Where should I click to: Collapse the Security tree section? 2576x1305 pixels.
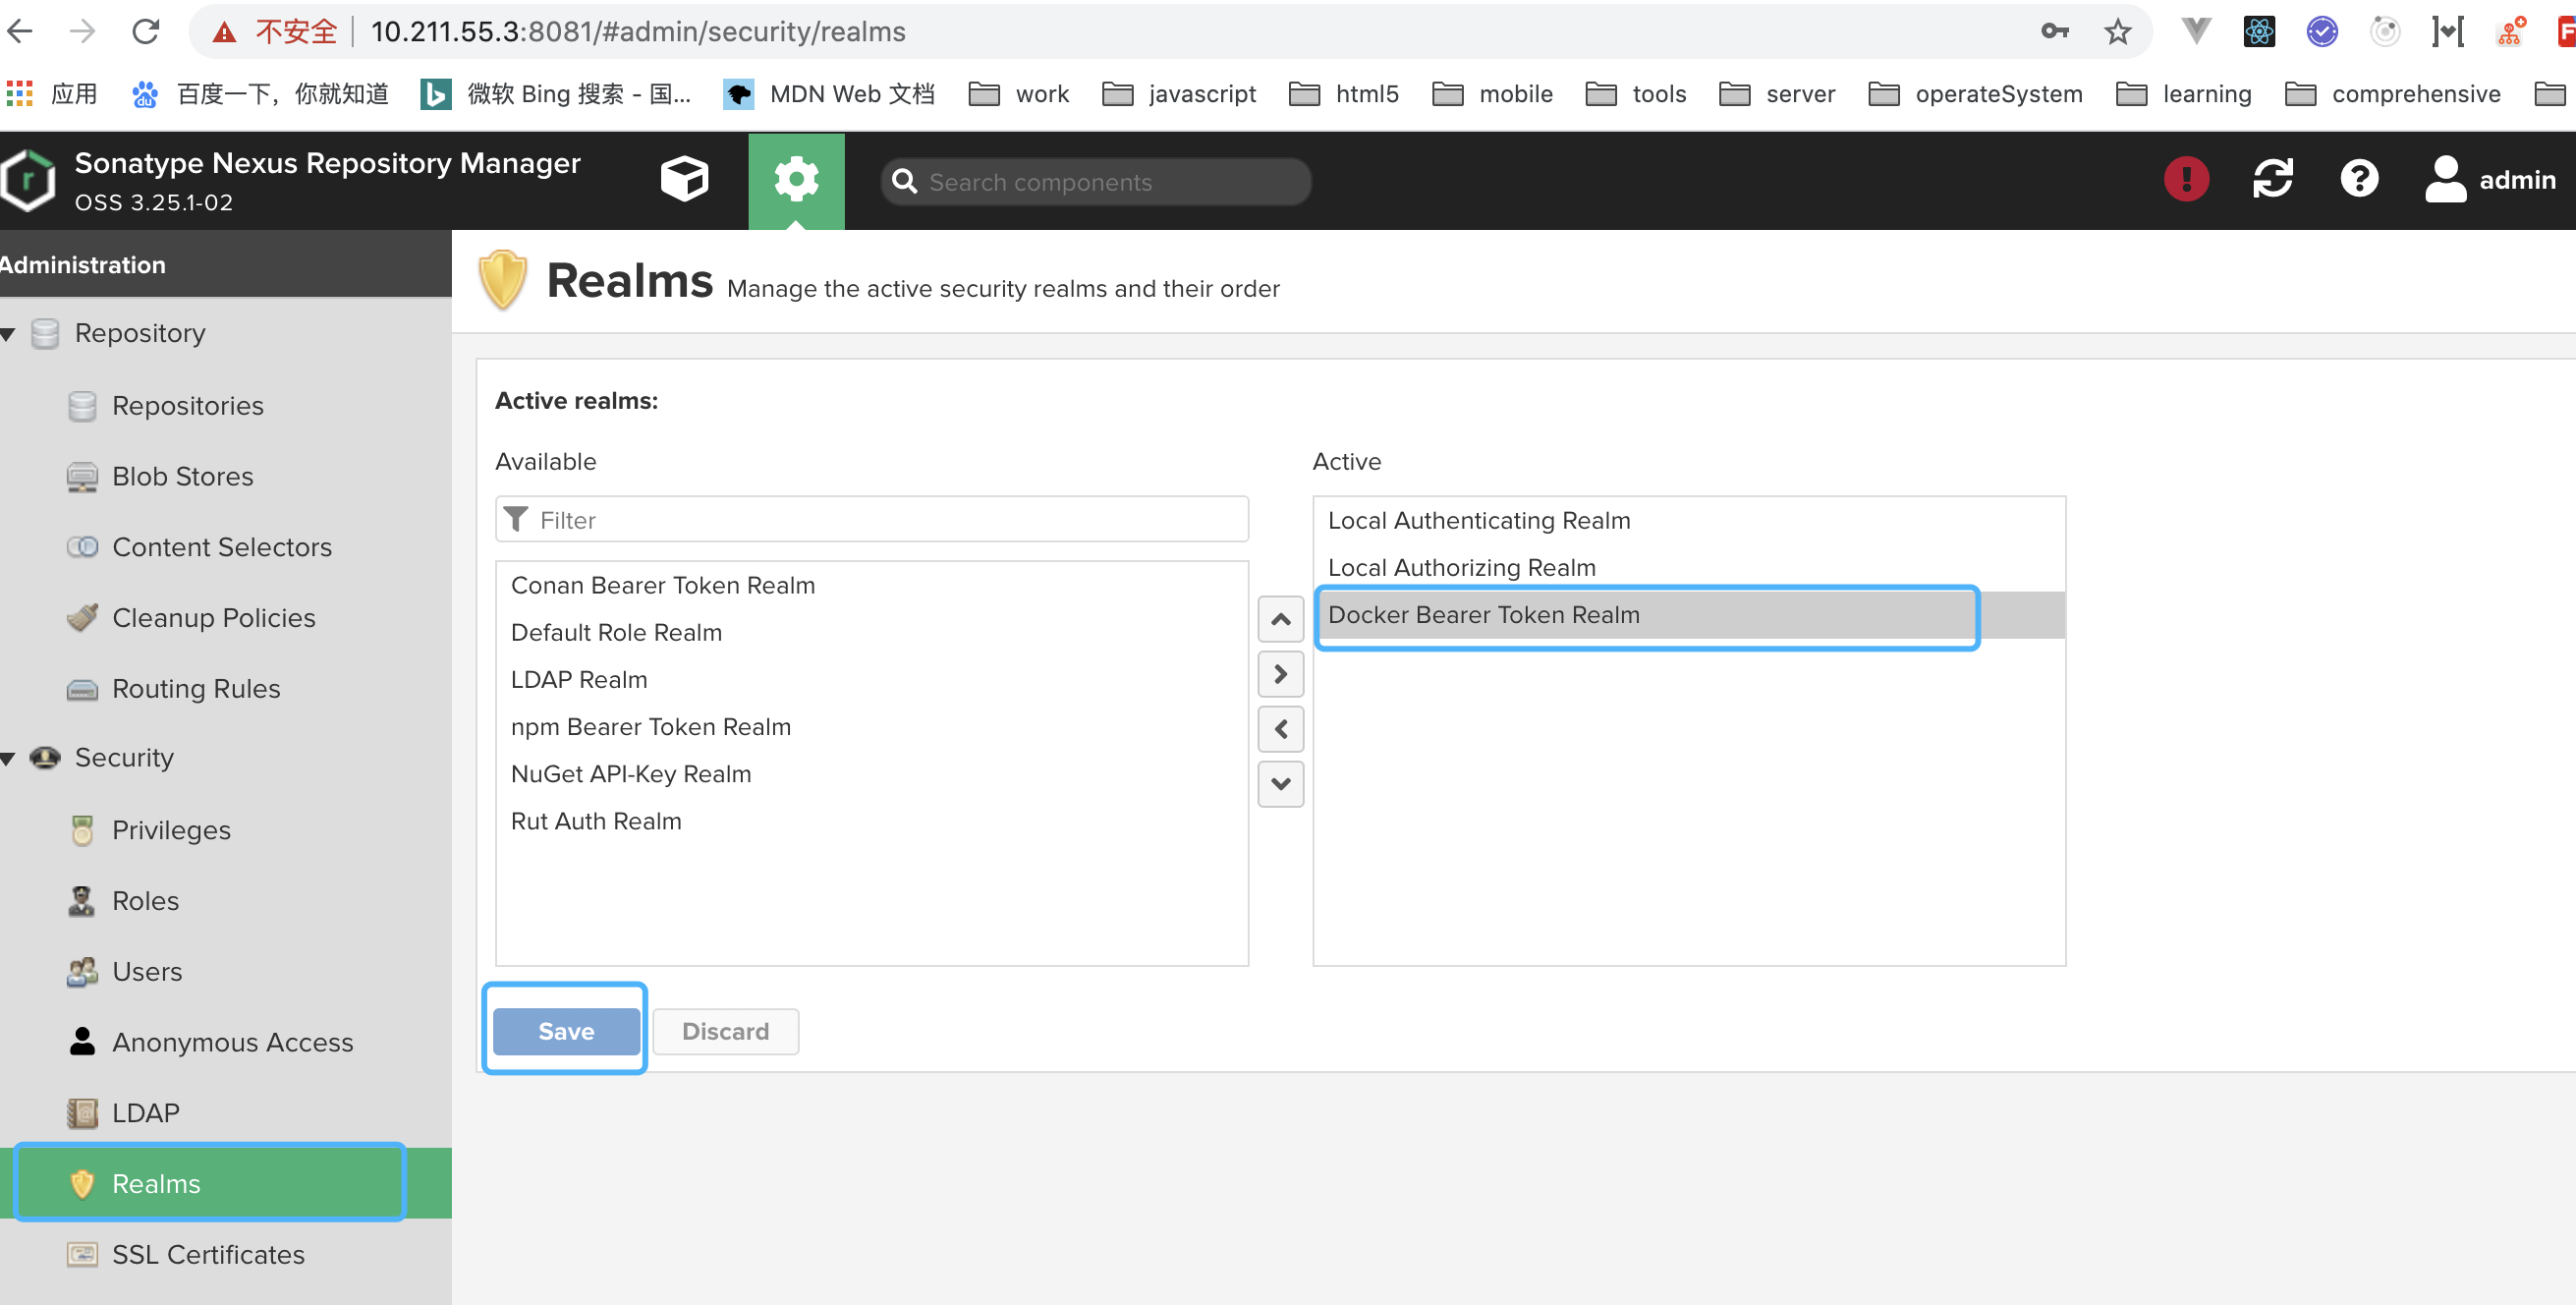(x=8, y=759)
